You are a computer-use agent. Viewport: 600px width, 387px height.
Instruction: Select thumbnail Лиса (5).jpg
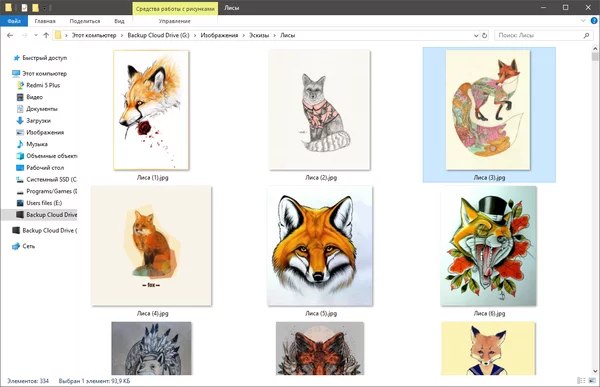coord(320,246)
